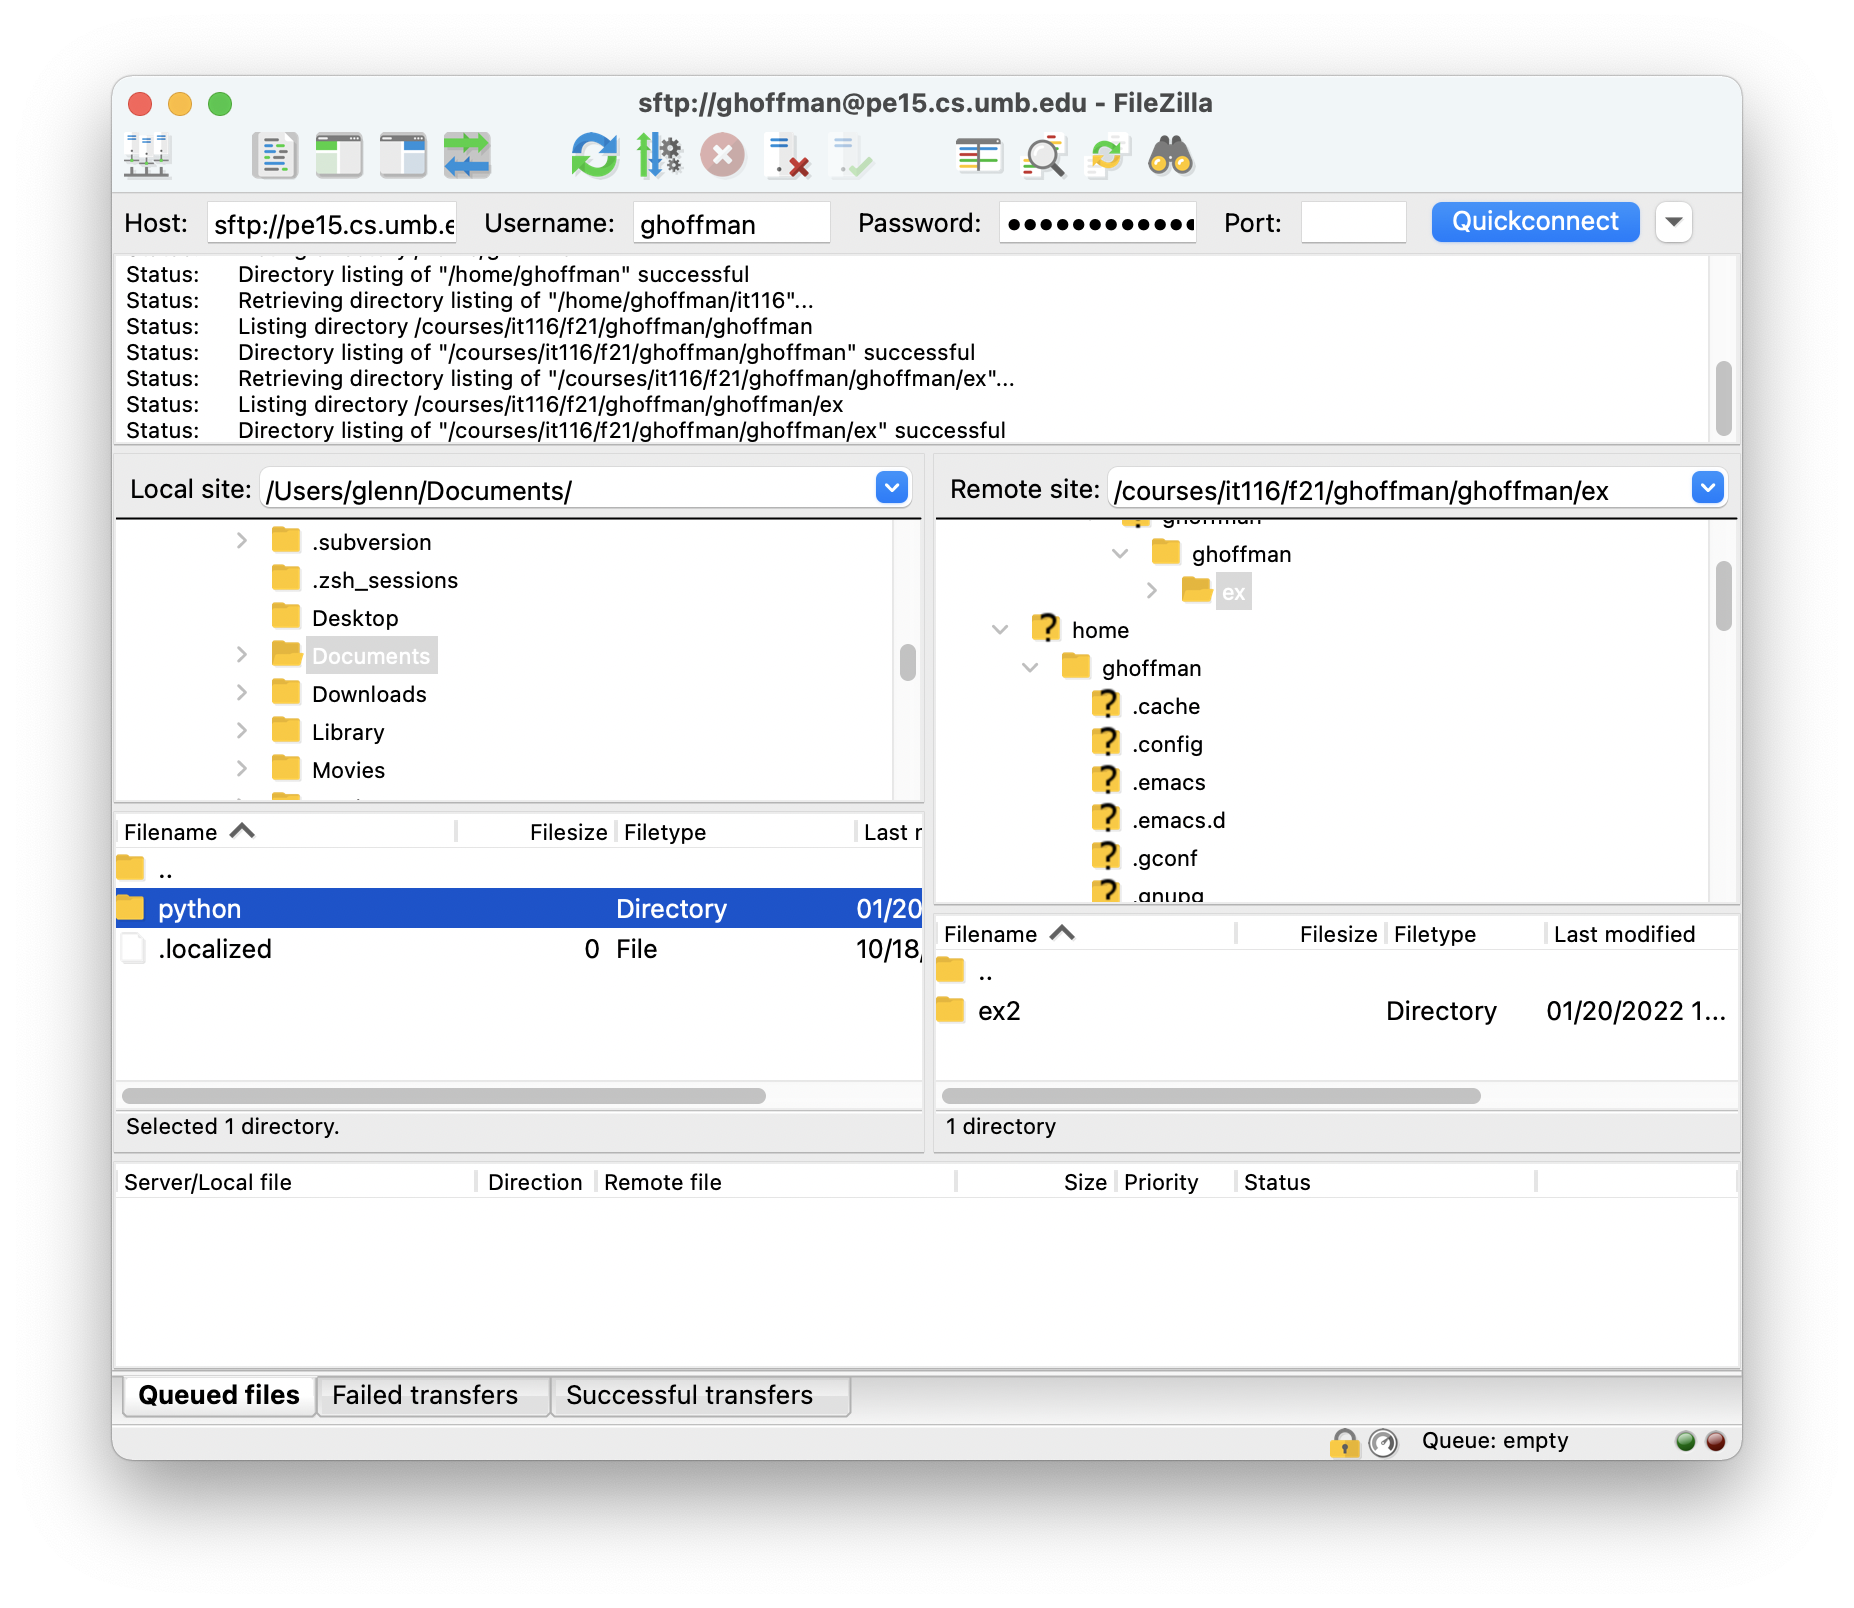Viewport: 1854px width, 1608px height.
Task: Select the .cache remote folder
Action: pyautogui.click(x=1165, y=706)
